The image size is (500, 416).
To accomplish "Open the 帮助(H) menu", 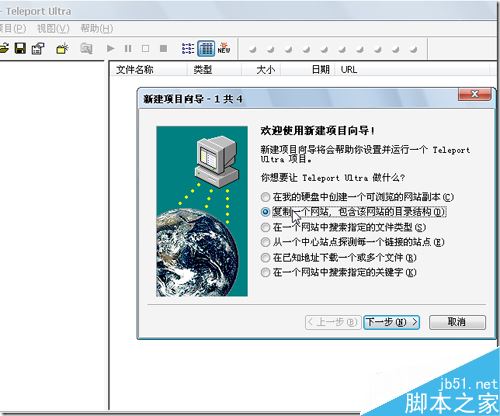I will (97, 29).
